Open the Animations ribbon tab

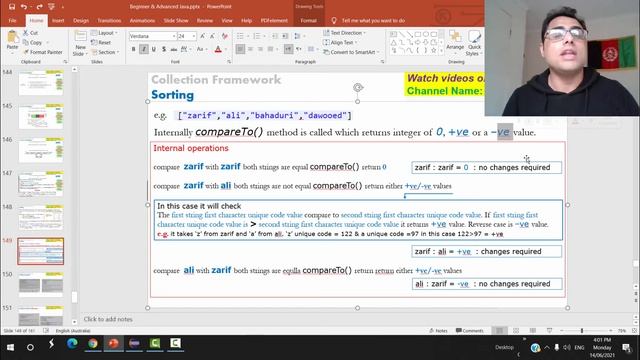click(x=142, y=20)
